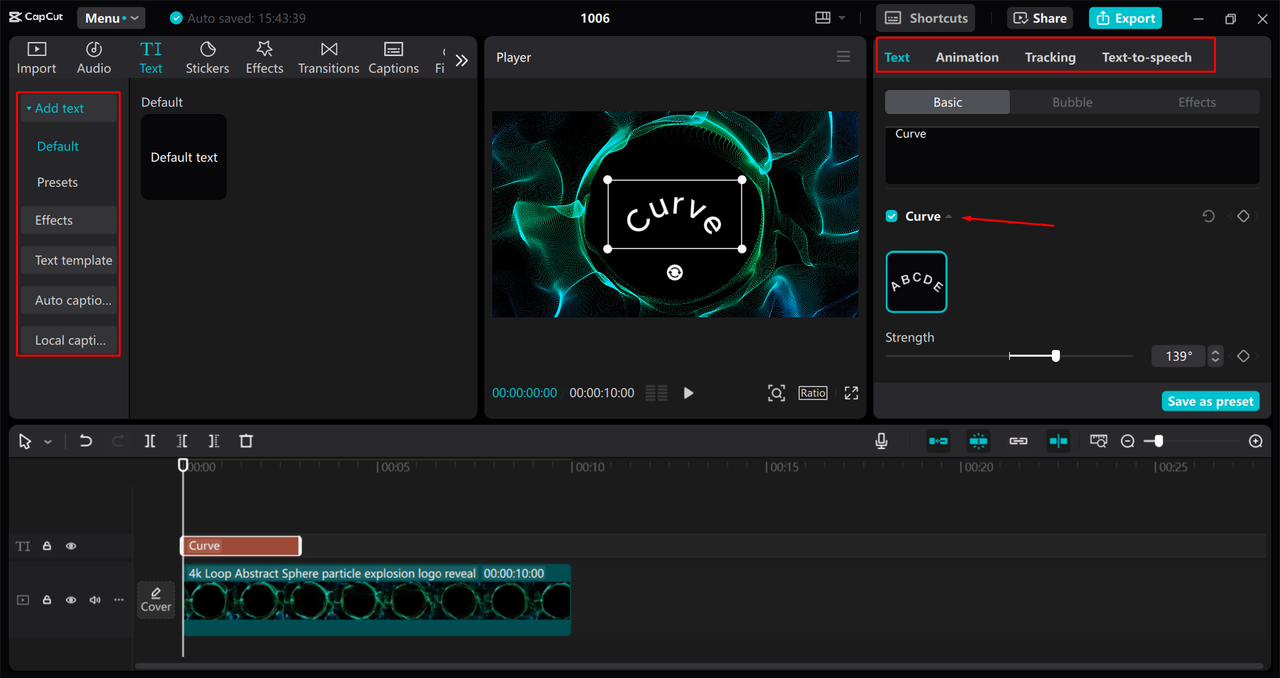Open the Effects tab in top toolbar
The height and width of the screenshot is (678, 1280).
pyautogui.click(x=264, y=58)
